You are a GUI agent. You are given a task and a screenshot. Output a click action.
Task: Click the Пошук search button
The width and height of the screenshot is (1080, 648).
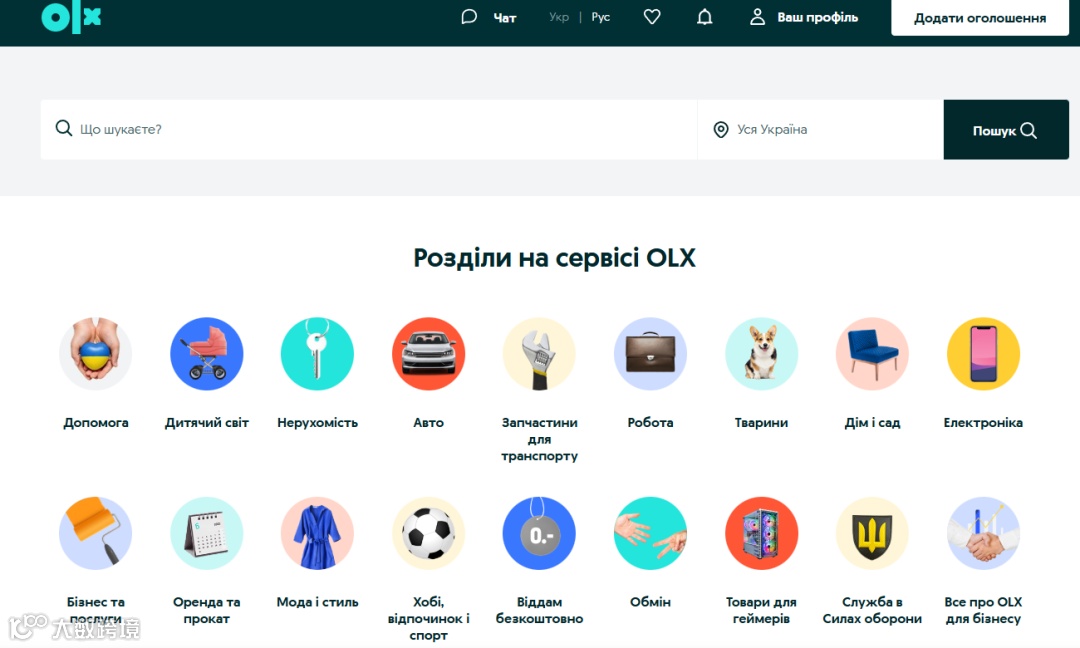[1006, 129]
